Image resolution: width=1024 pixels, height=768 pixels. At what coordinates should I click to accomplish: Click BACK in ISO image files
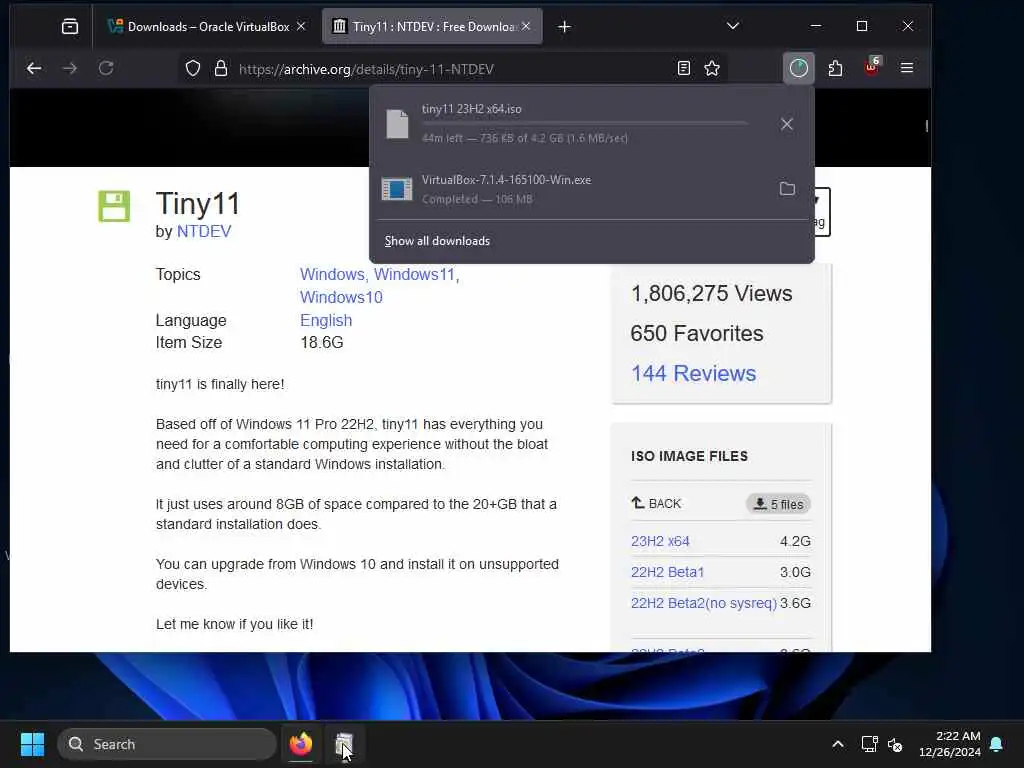pos(656,504)
